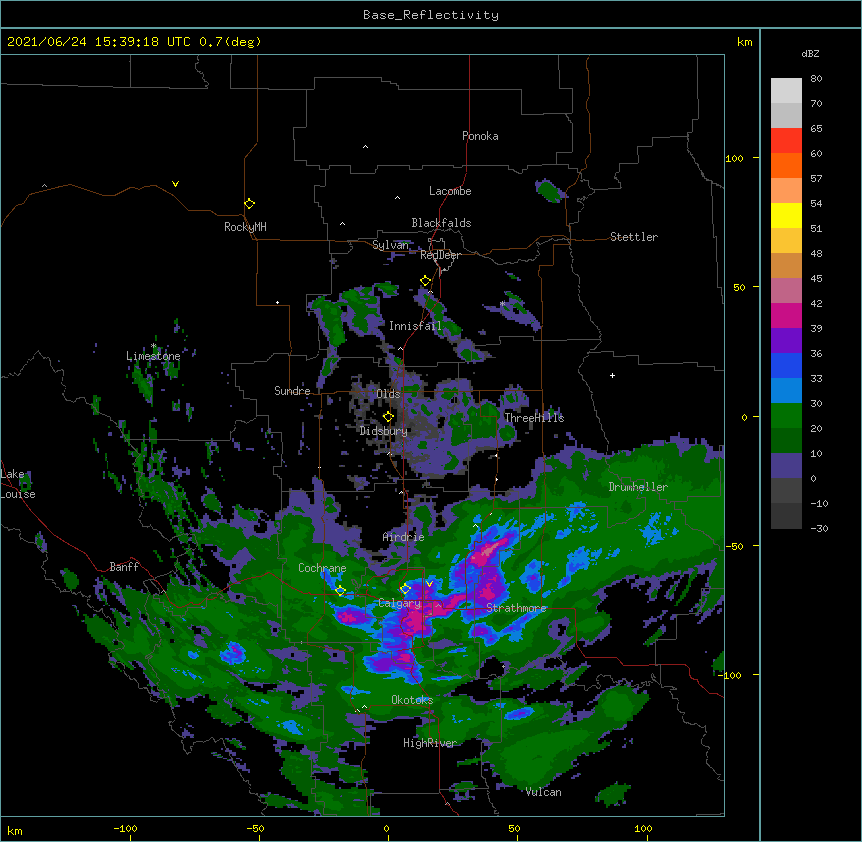This screenshot has height=842, width=862.
Task: Select the light gray 70-80 dBZ legend swatch
Action: point(786,91)
